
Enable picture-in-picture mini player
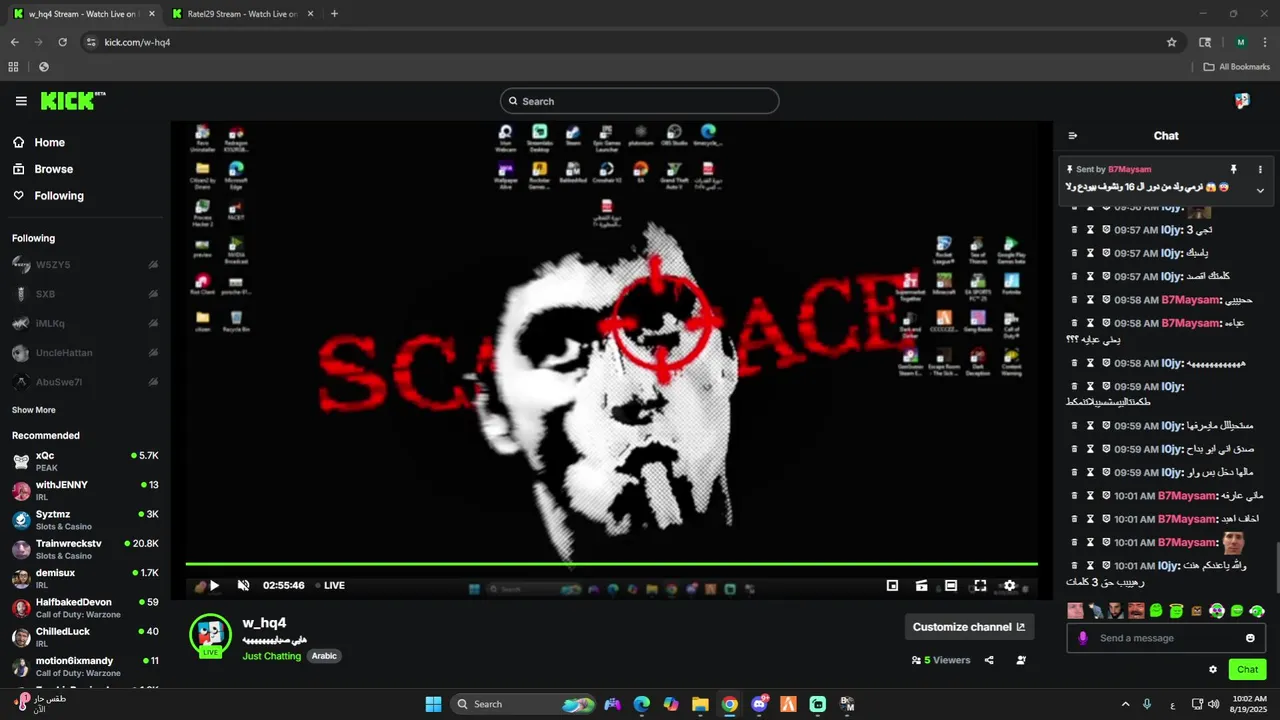click(892, 586)
